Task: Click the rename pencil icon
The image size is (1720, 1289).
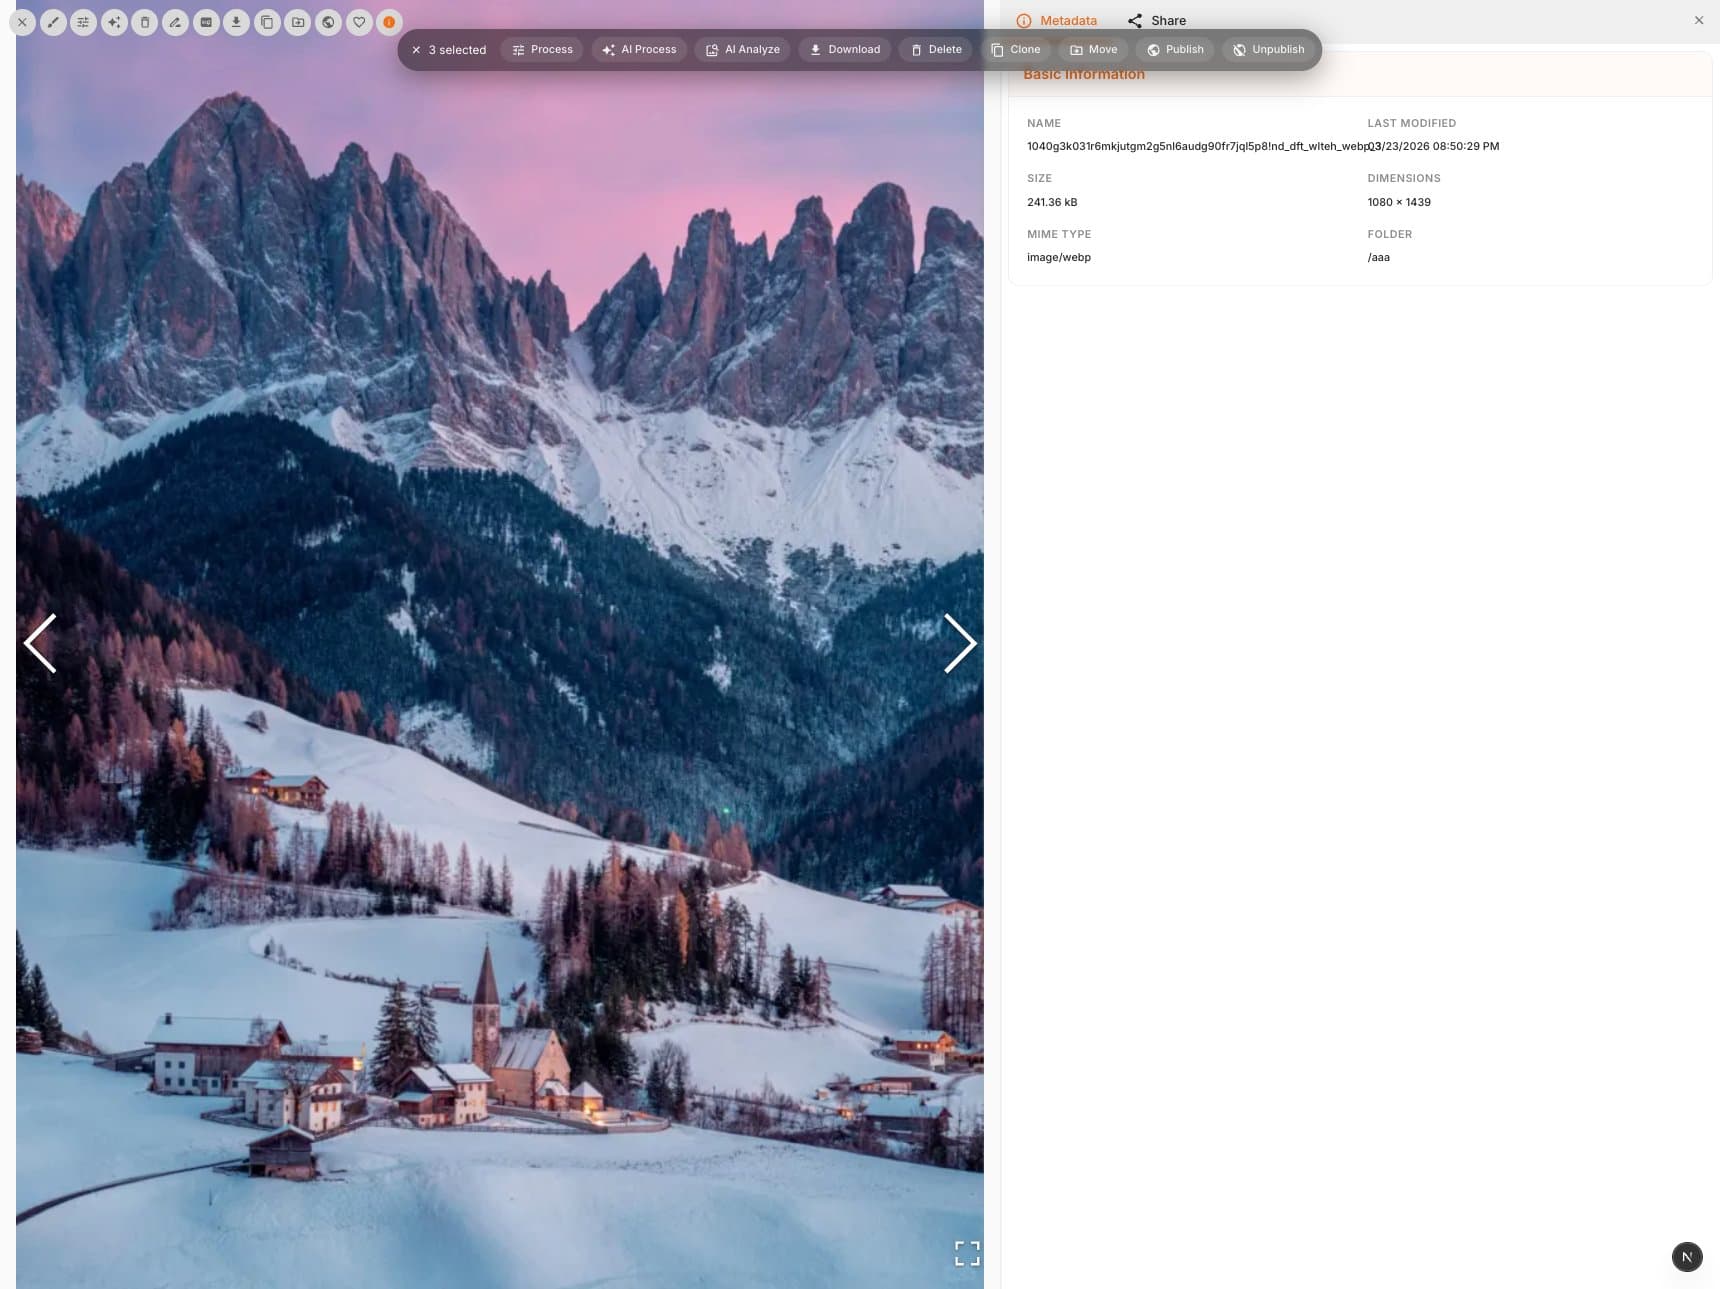Action: point(175,22)
